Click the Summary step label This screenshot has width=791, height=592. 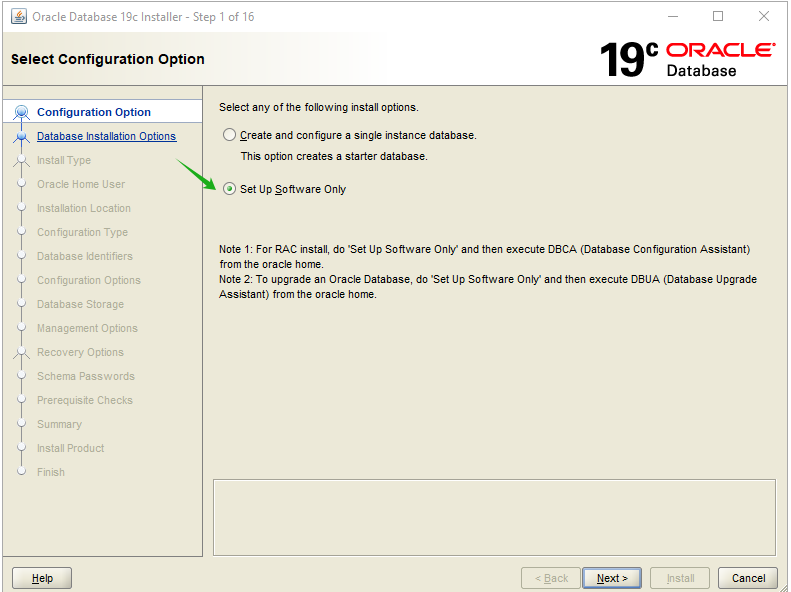click(x=60, y=424)
